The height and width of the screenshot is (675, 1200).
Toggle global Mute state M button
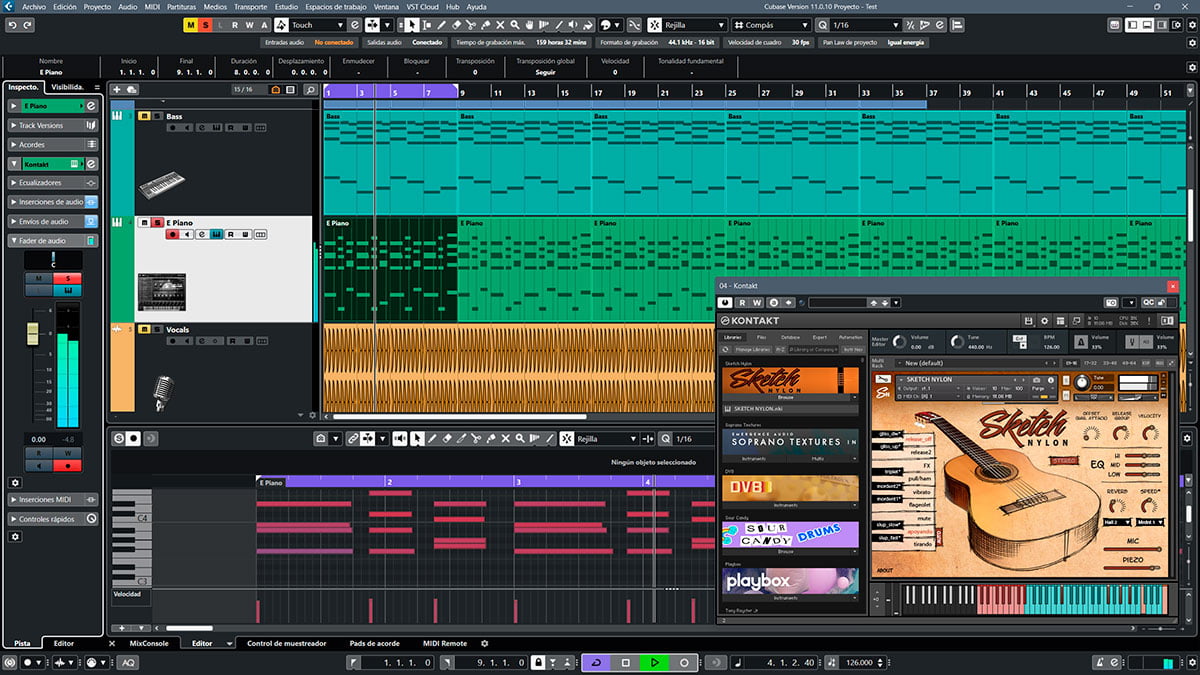coord(191,25)
